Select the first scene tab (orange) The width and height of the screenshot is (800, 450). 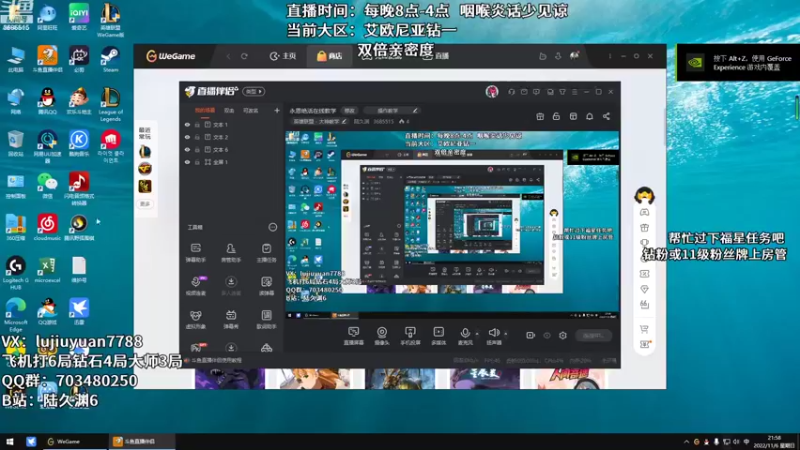coord(205,110)
